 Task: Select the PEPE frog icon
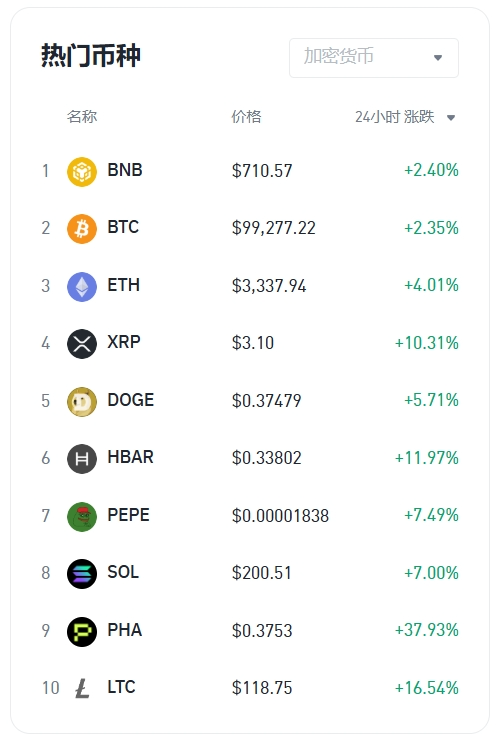(x=82, y=516)
